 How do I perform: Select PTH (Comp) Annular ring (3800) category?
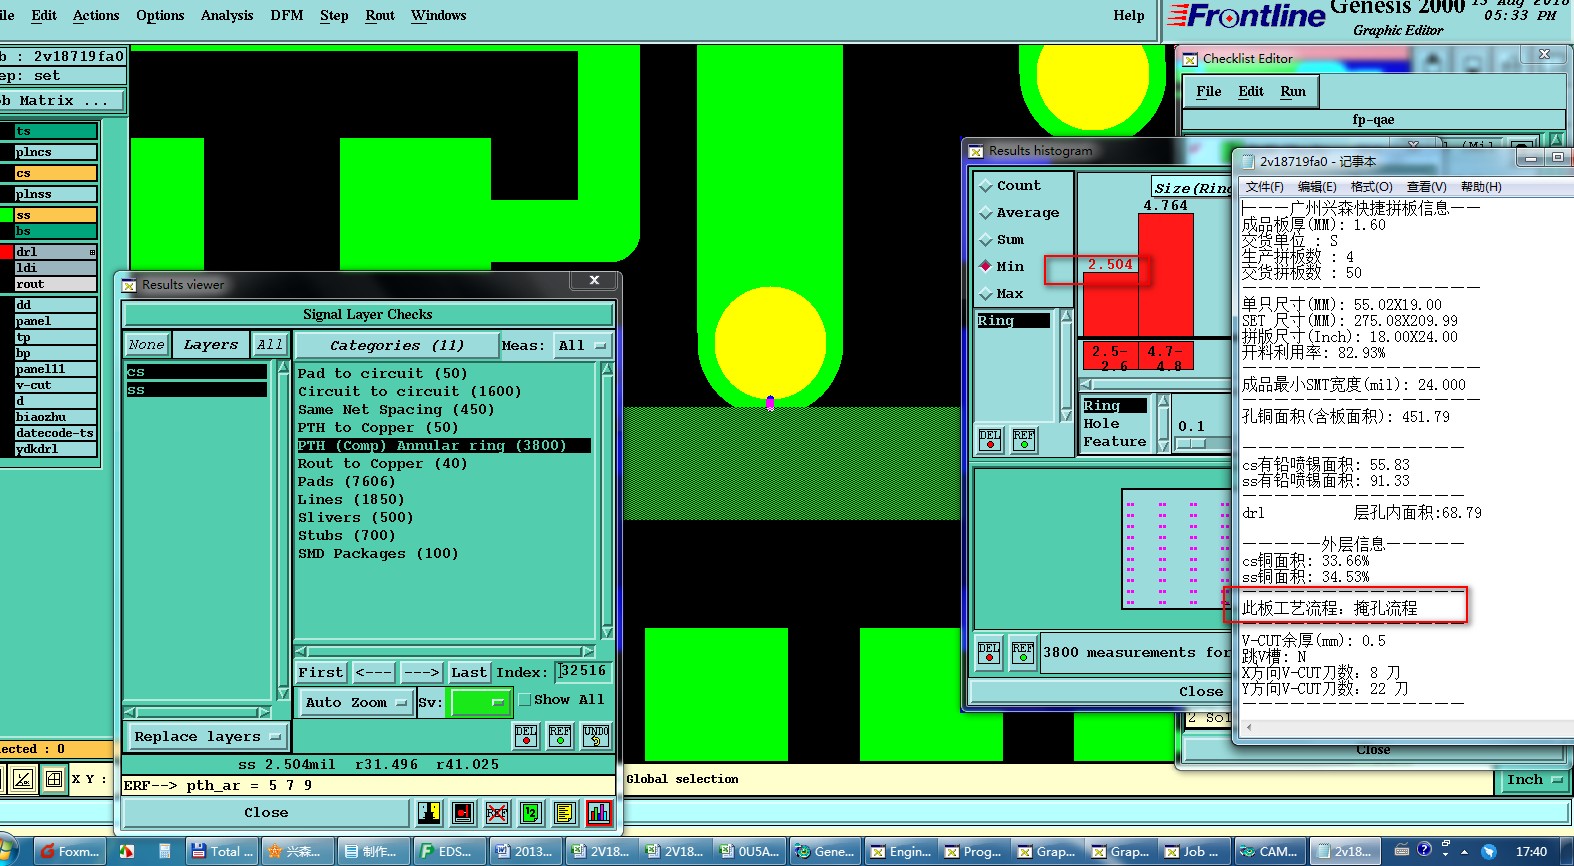[443, 446]
